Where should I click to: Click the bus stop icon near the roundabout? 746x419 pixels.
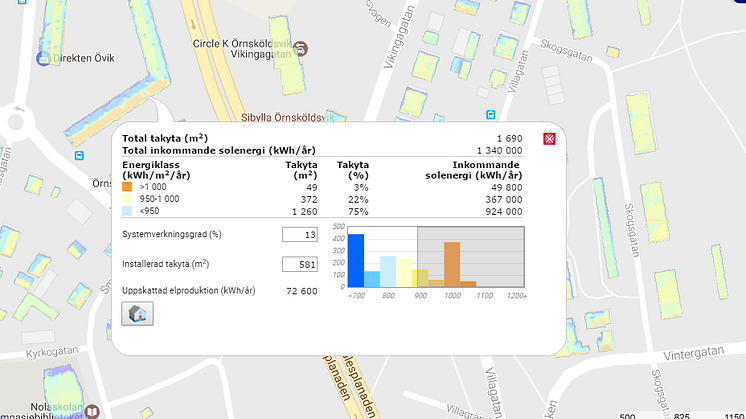pos(79,156)
